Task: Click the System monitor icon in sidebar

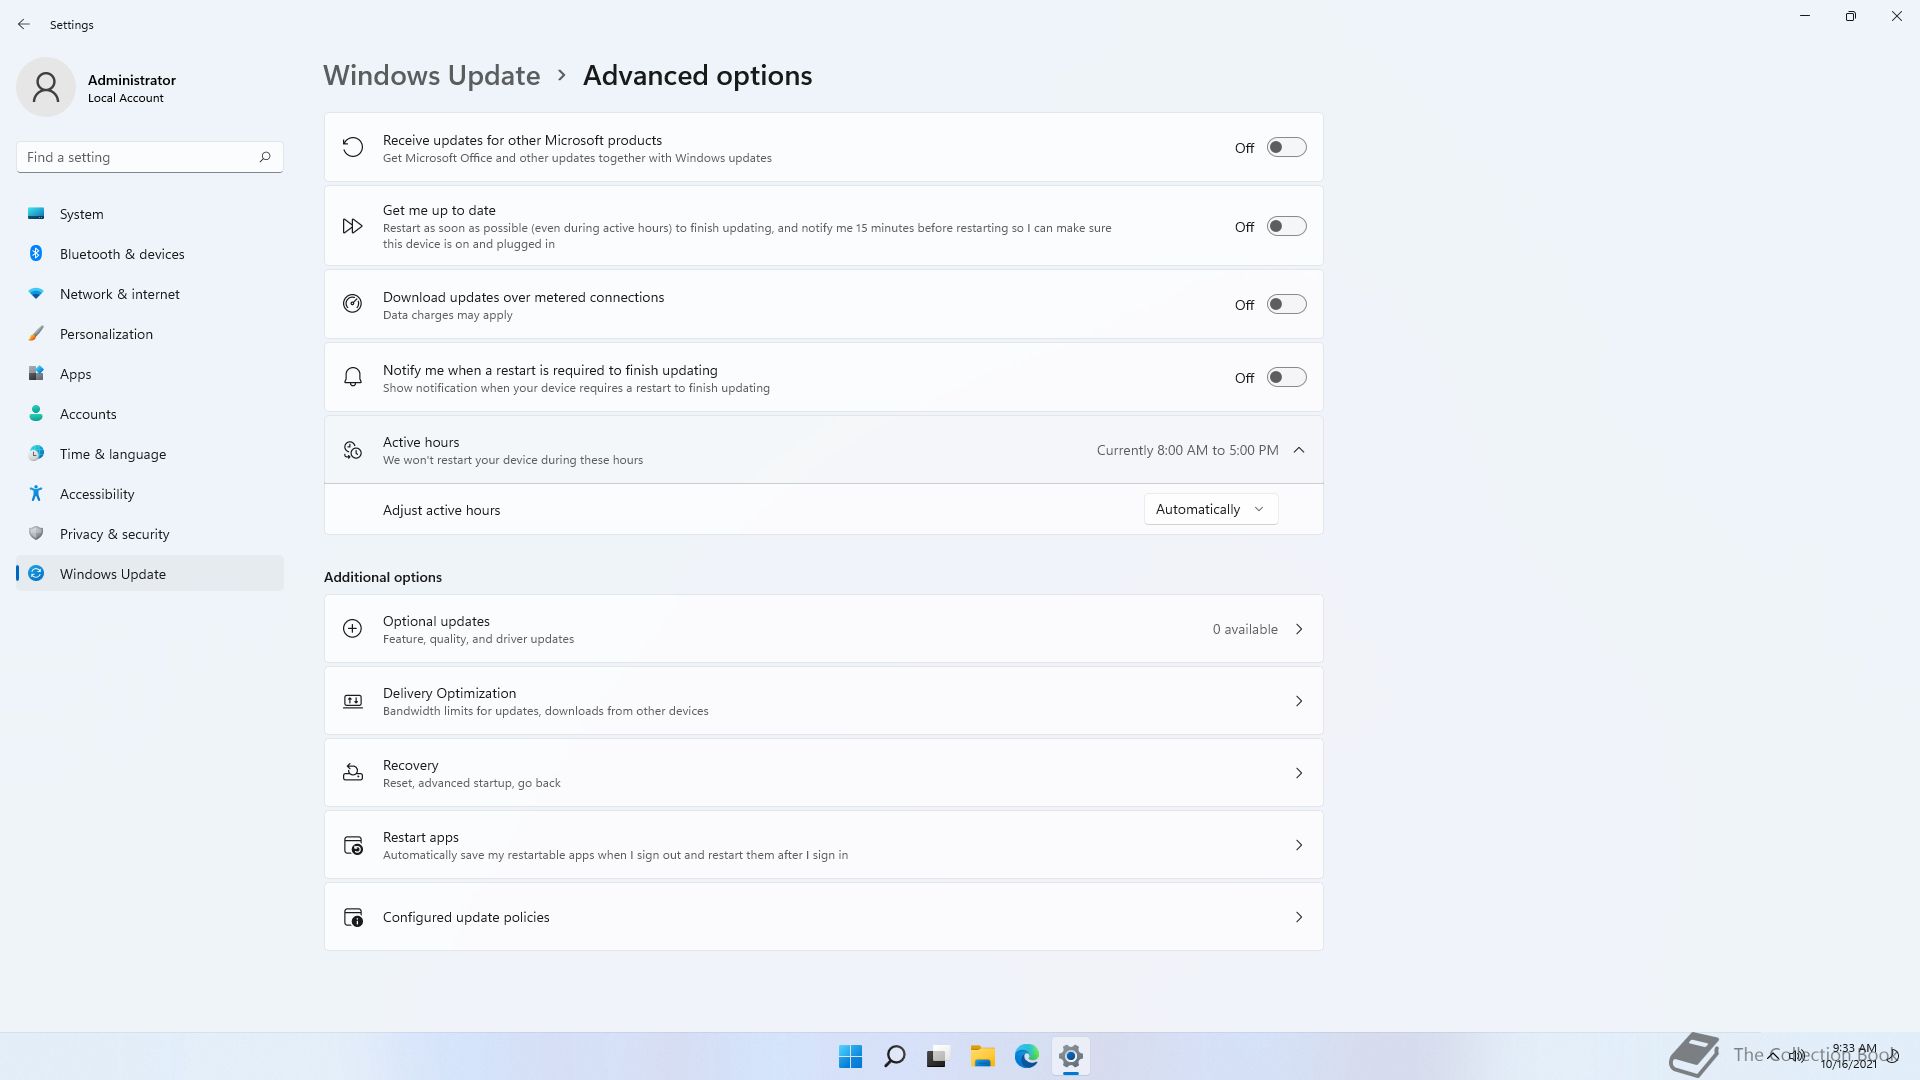Action: pos(36,213)
